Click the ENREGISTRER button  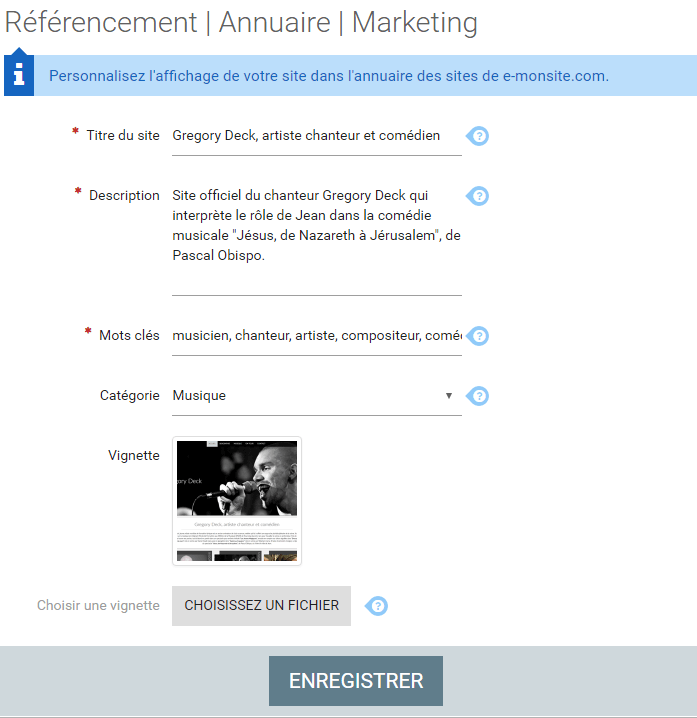click(x=356, y=681)
